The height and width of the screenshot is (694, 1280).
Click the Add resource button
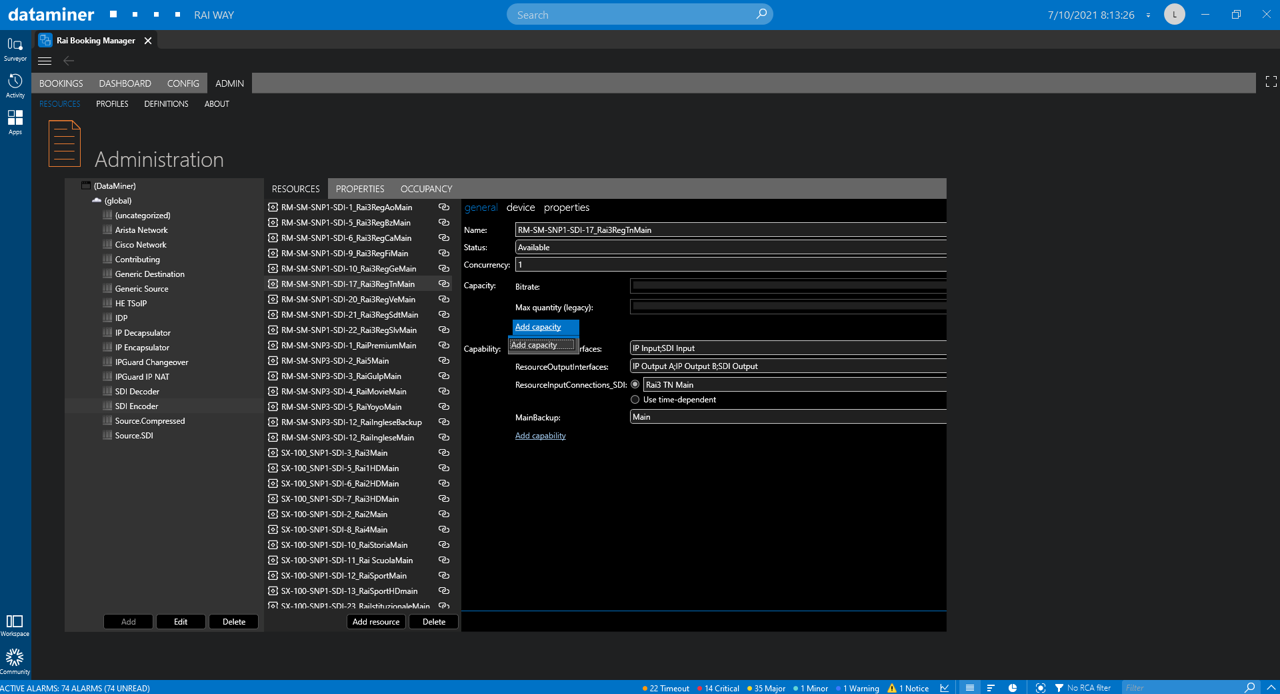point(376,622)
